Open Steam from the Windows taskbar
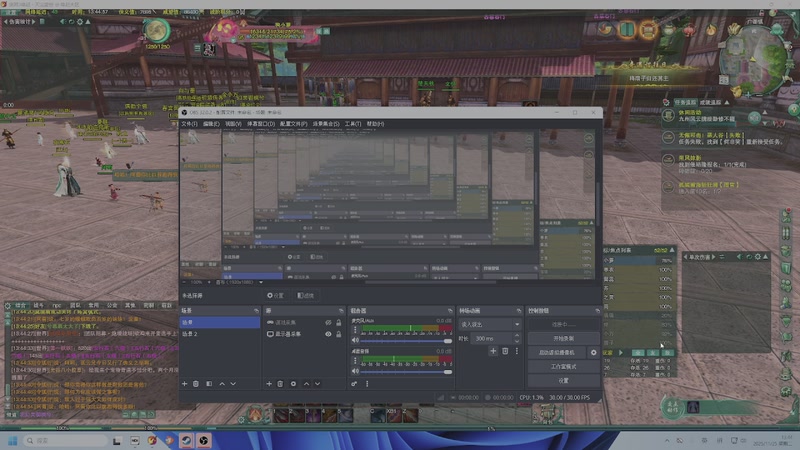Screen dimensions: 800x450 [186, 440]
